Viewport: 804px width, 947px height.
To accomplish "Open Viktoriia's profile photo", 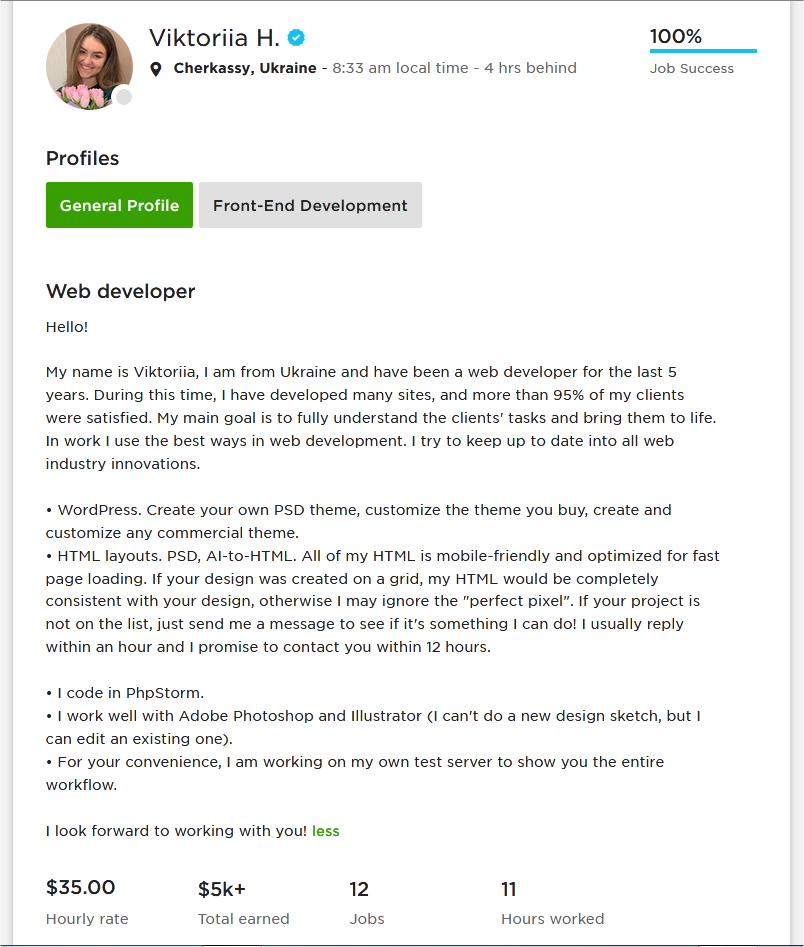I will [89, 66].
